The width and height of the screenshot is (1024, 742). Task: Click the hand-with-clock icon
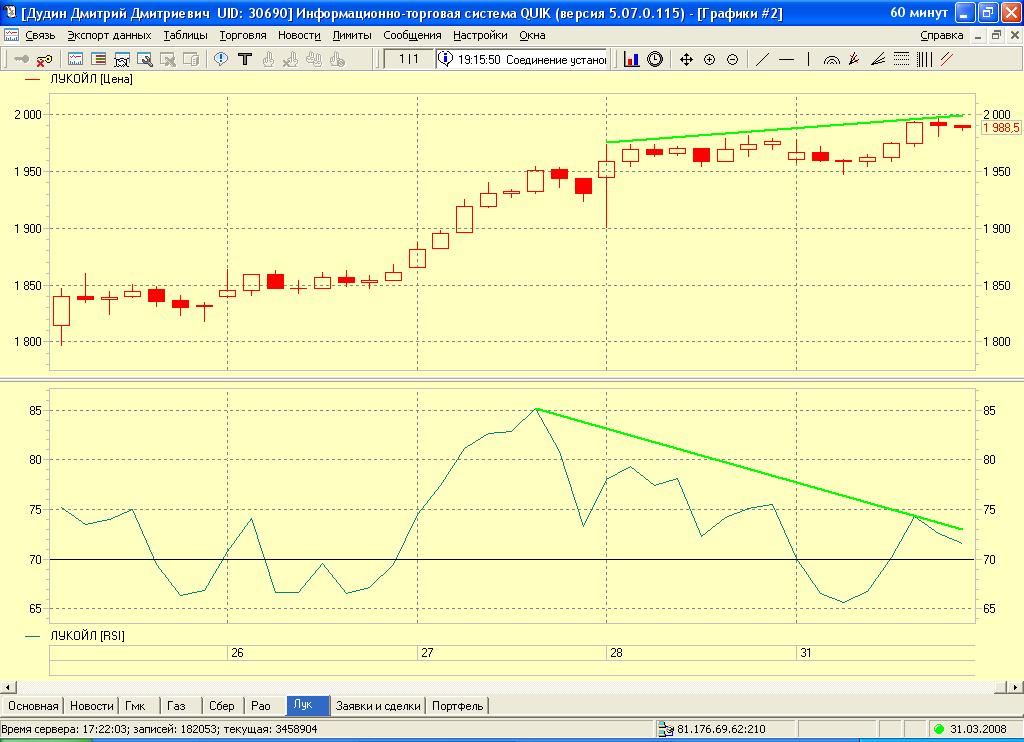point(337,59)
